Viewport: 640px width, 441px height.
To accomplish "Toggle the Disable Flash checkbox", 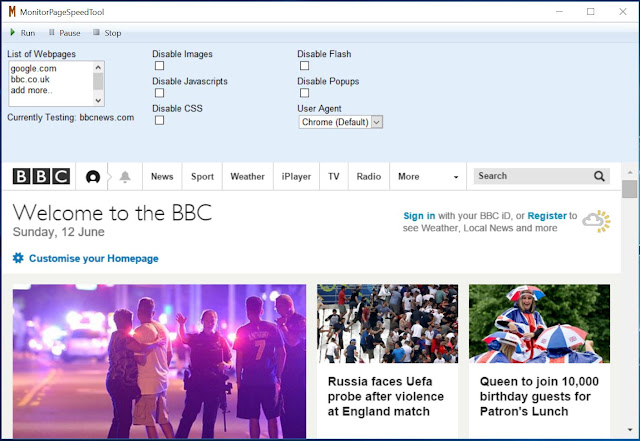I will click(x=304, y=66).
